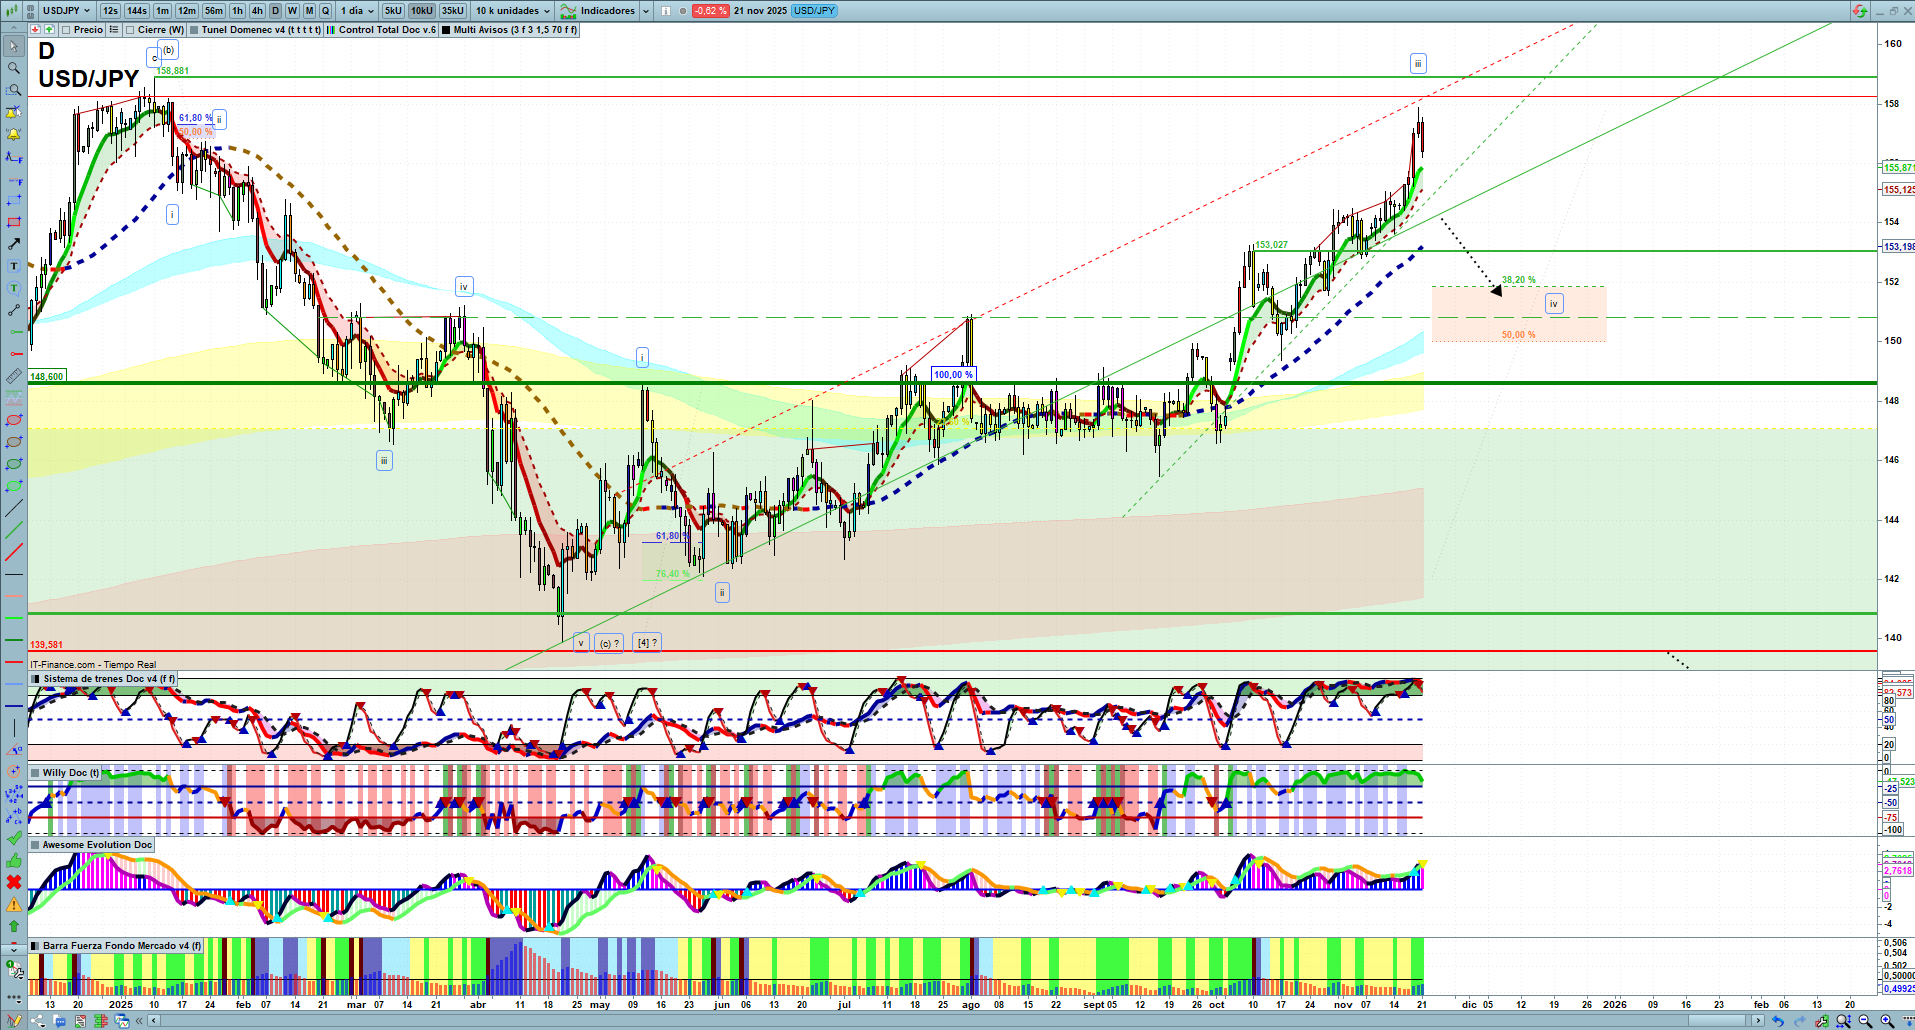
Task: Click the Tunel Domenec v4 color swatch
Action: click(x=194, y=30)
